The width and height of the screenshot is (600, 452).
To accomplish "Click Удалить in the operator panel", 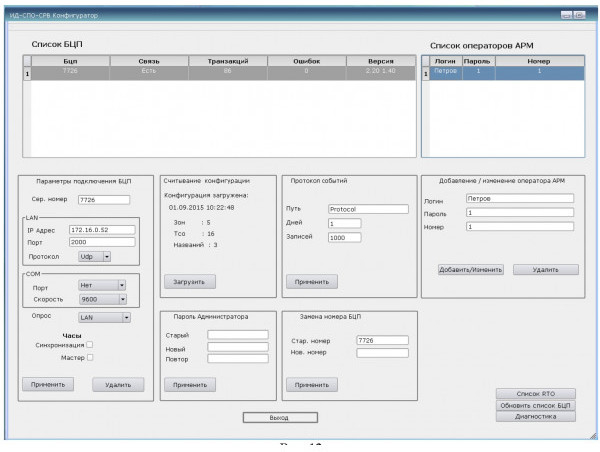I will [545, 269].
